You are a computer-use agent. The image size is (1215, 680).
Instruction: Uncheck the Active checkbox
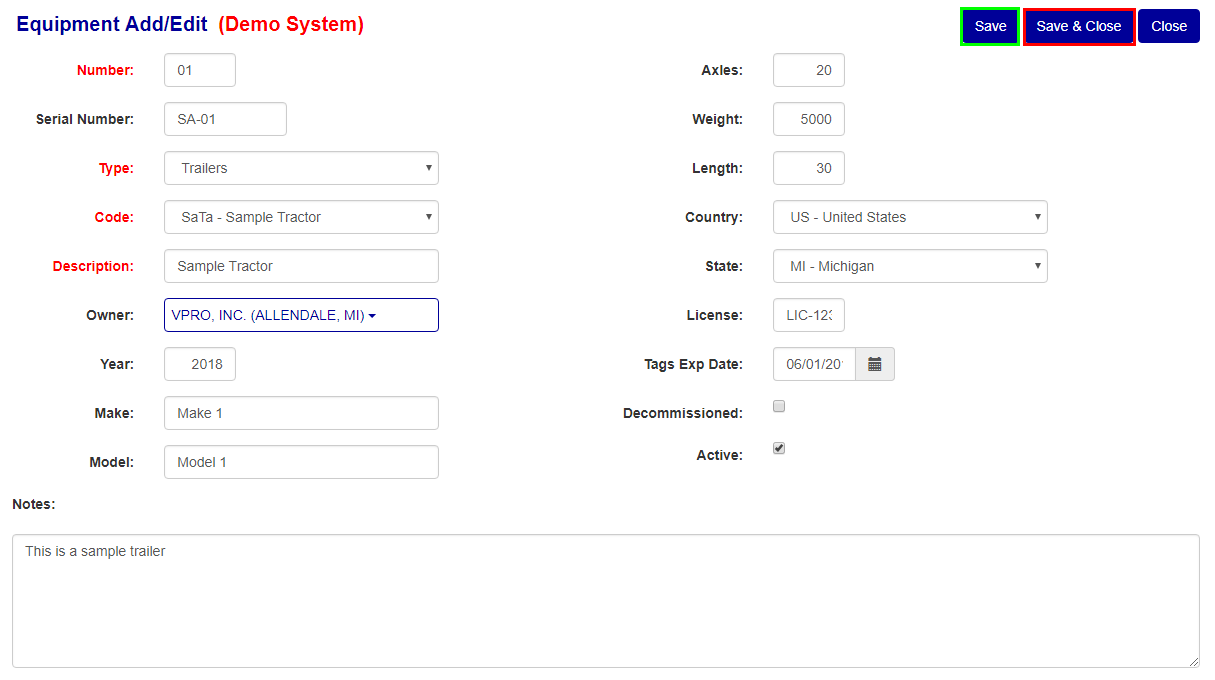[779, 448]
